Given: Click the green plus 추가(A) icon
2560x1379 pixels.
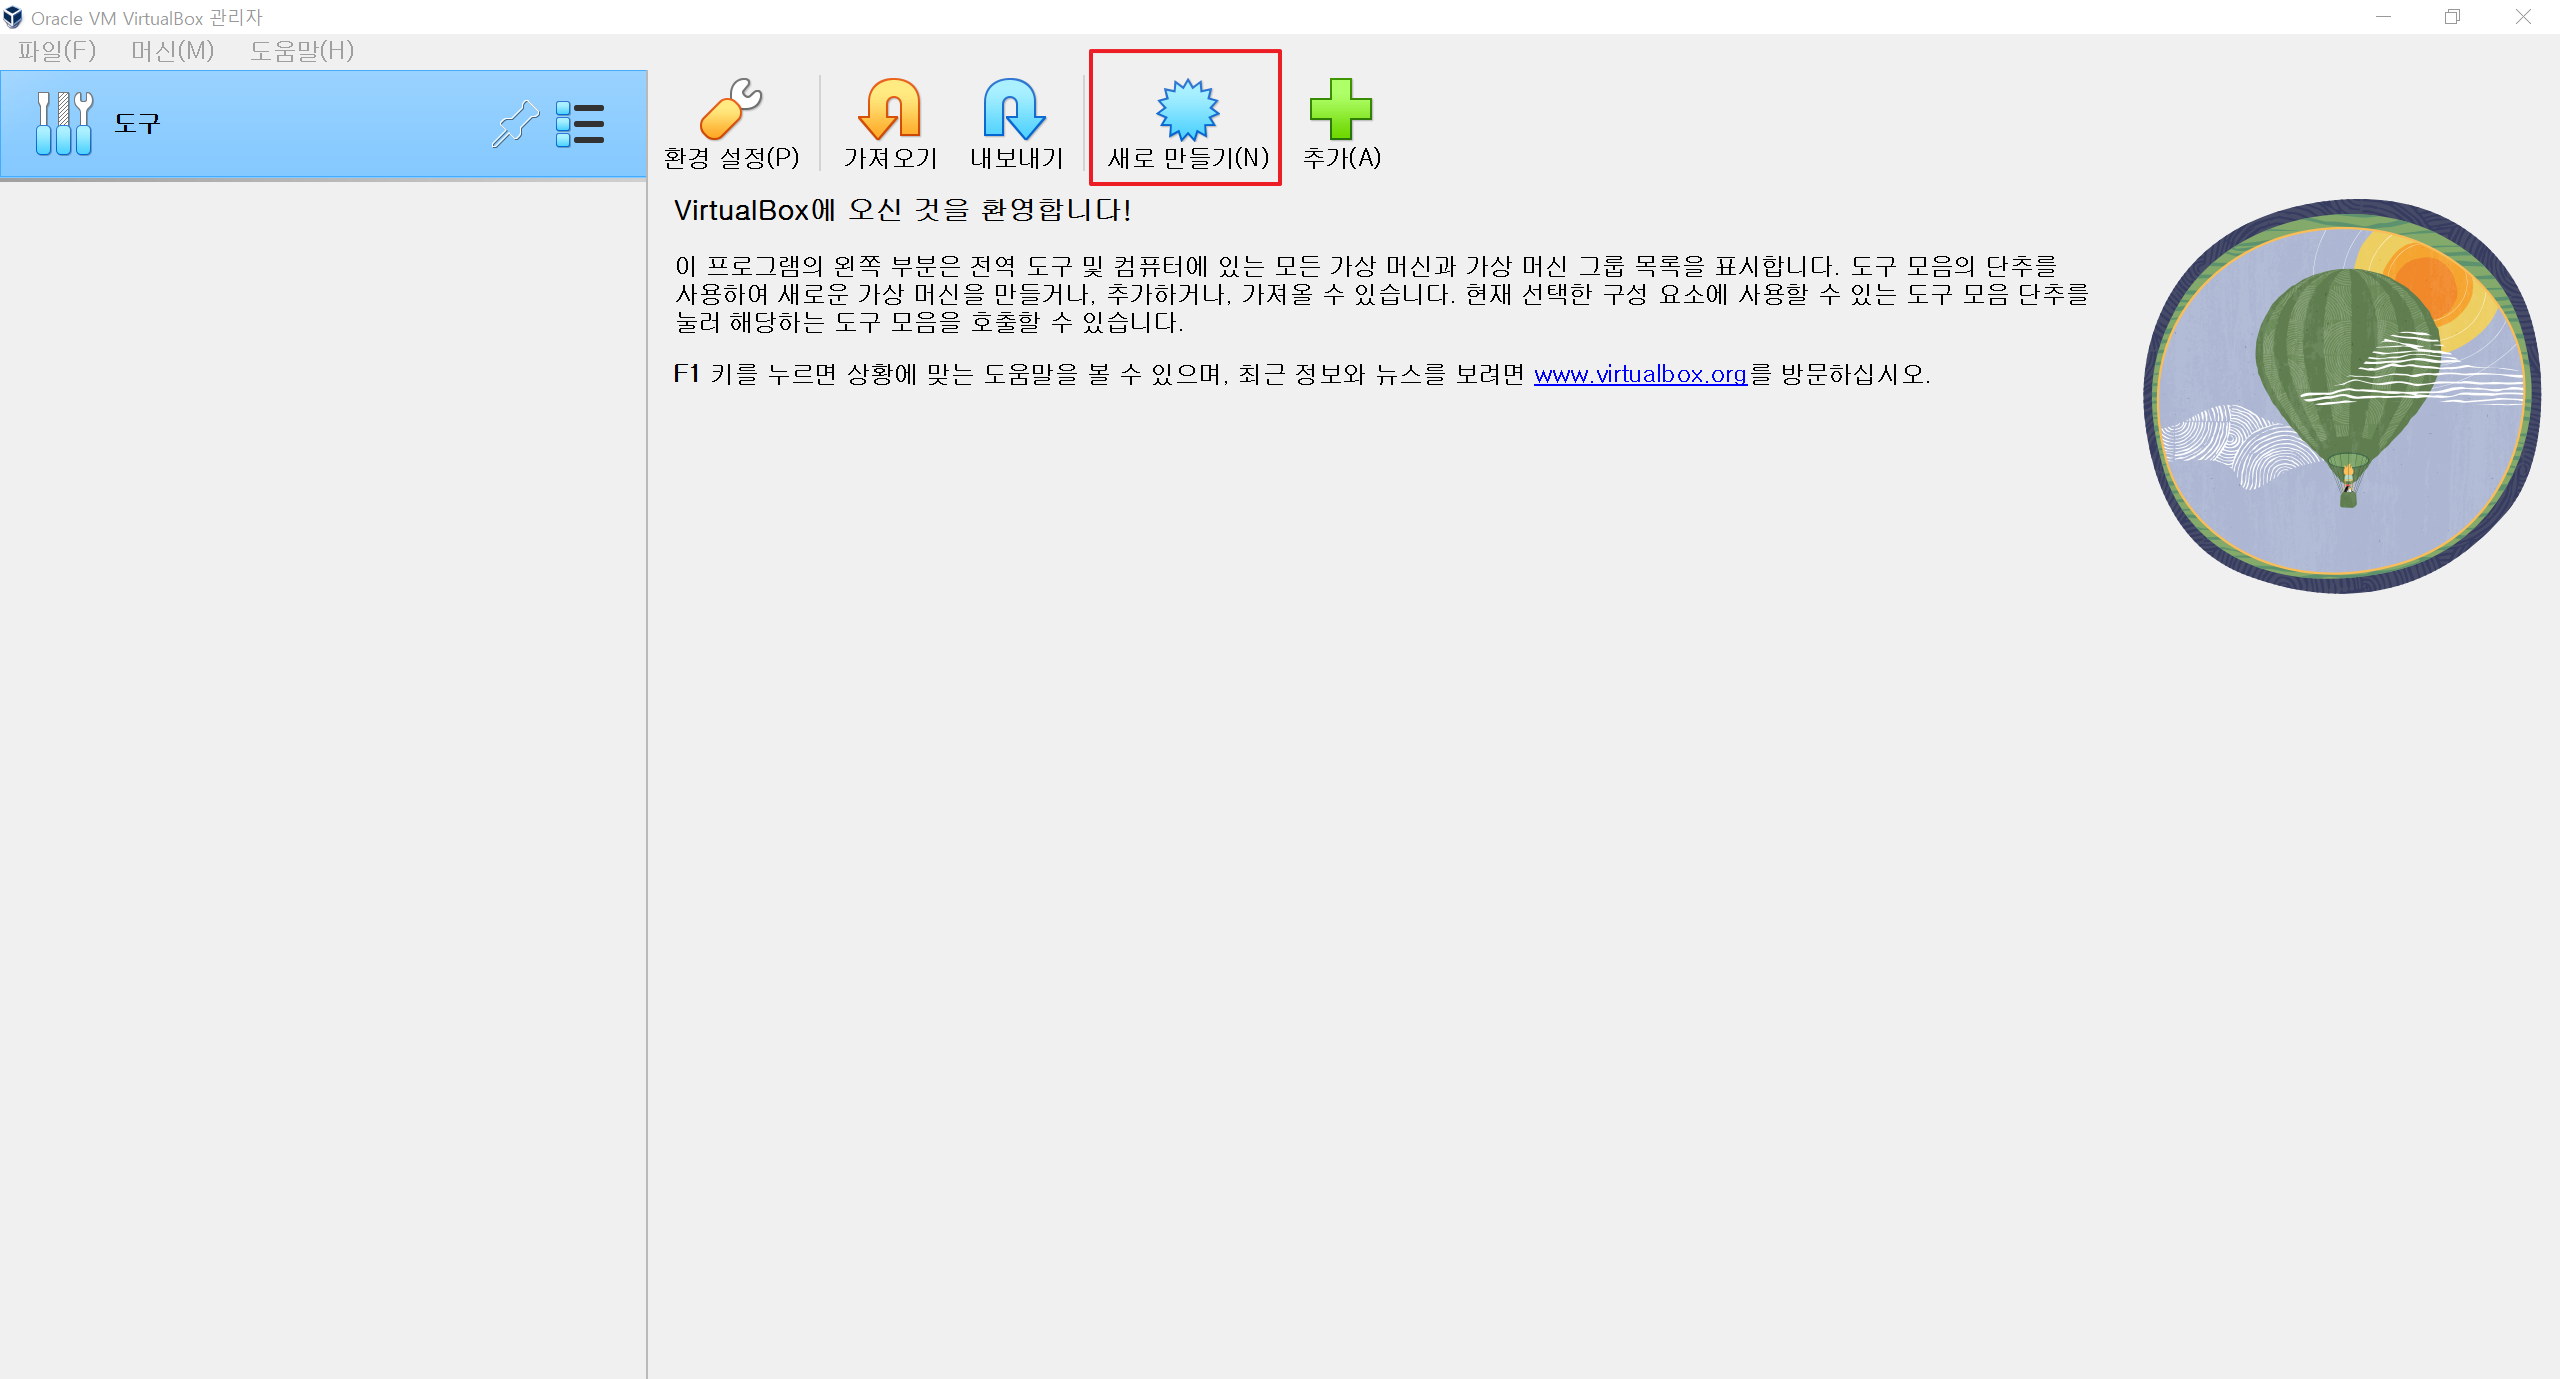Looking at the screenshot, I should click(x=1340, y=110).
